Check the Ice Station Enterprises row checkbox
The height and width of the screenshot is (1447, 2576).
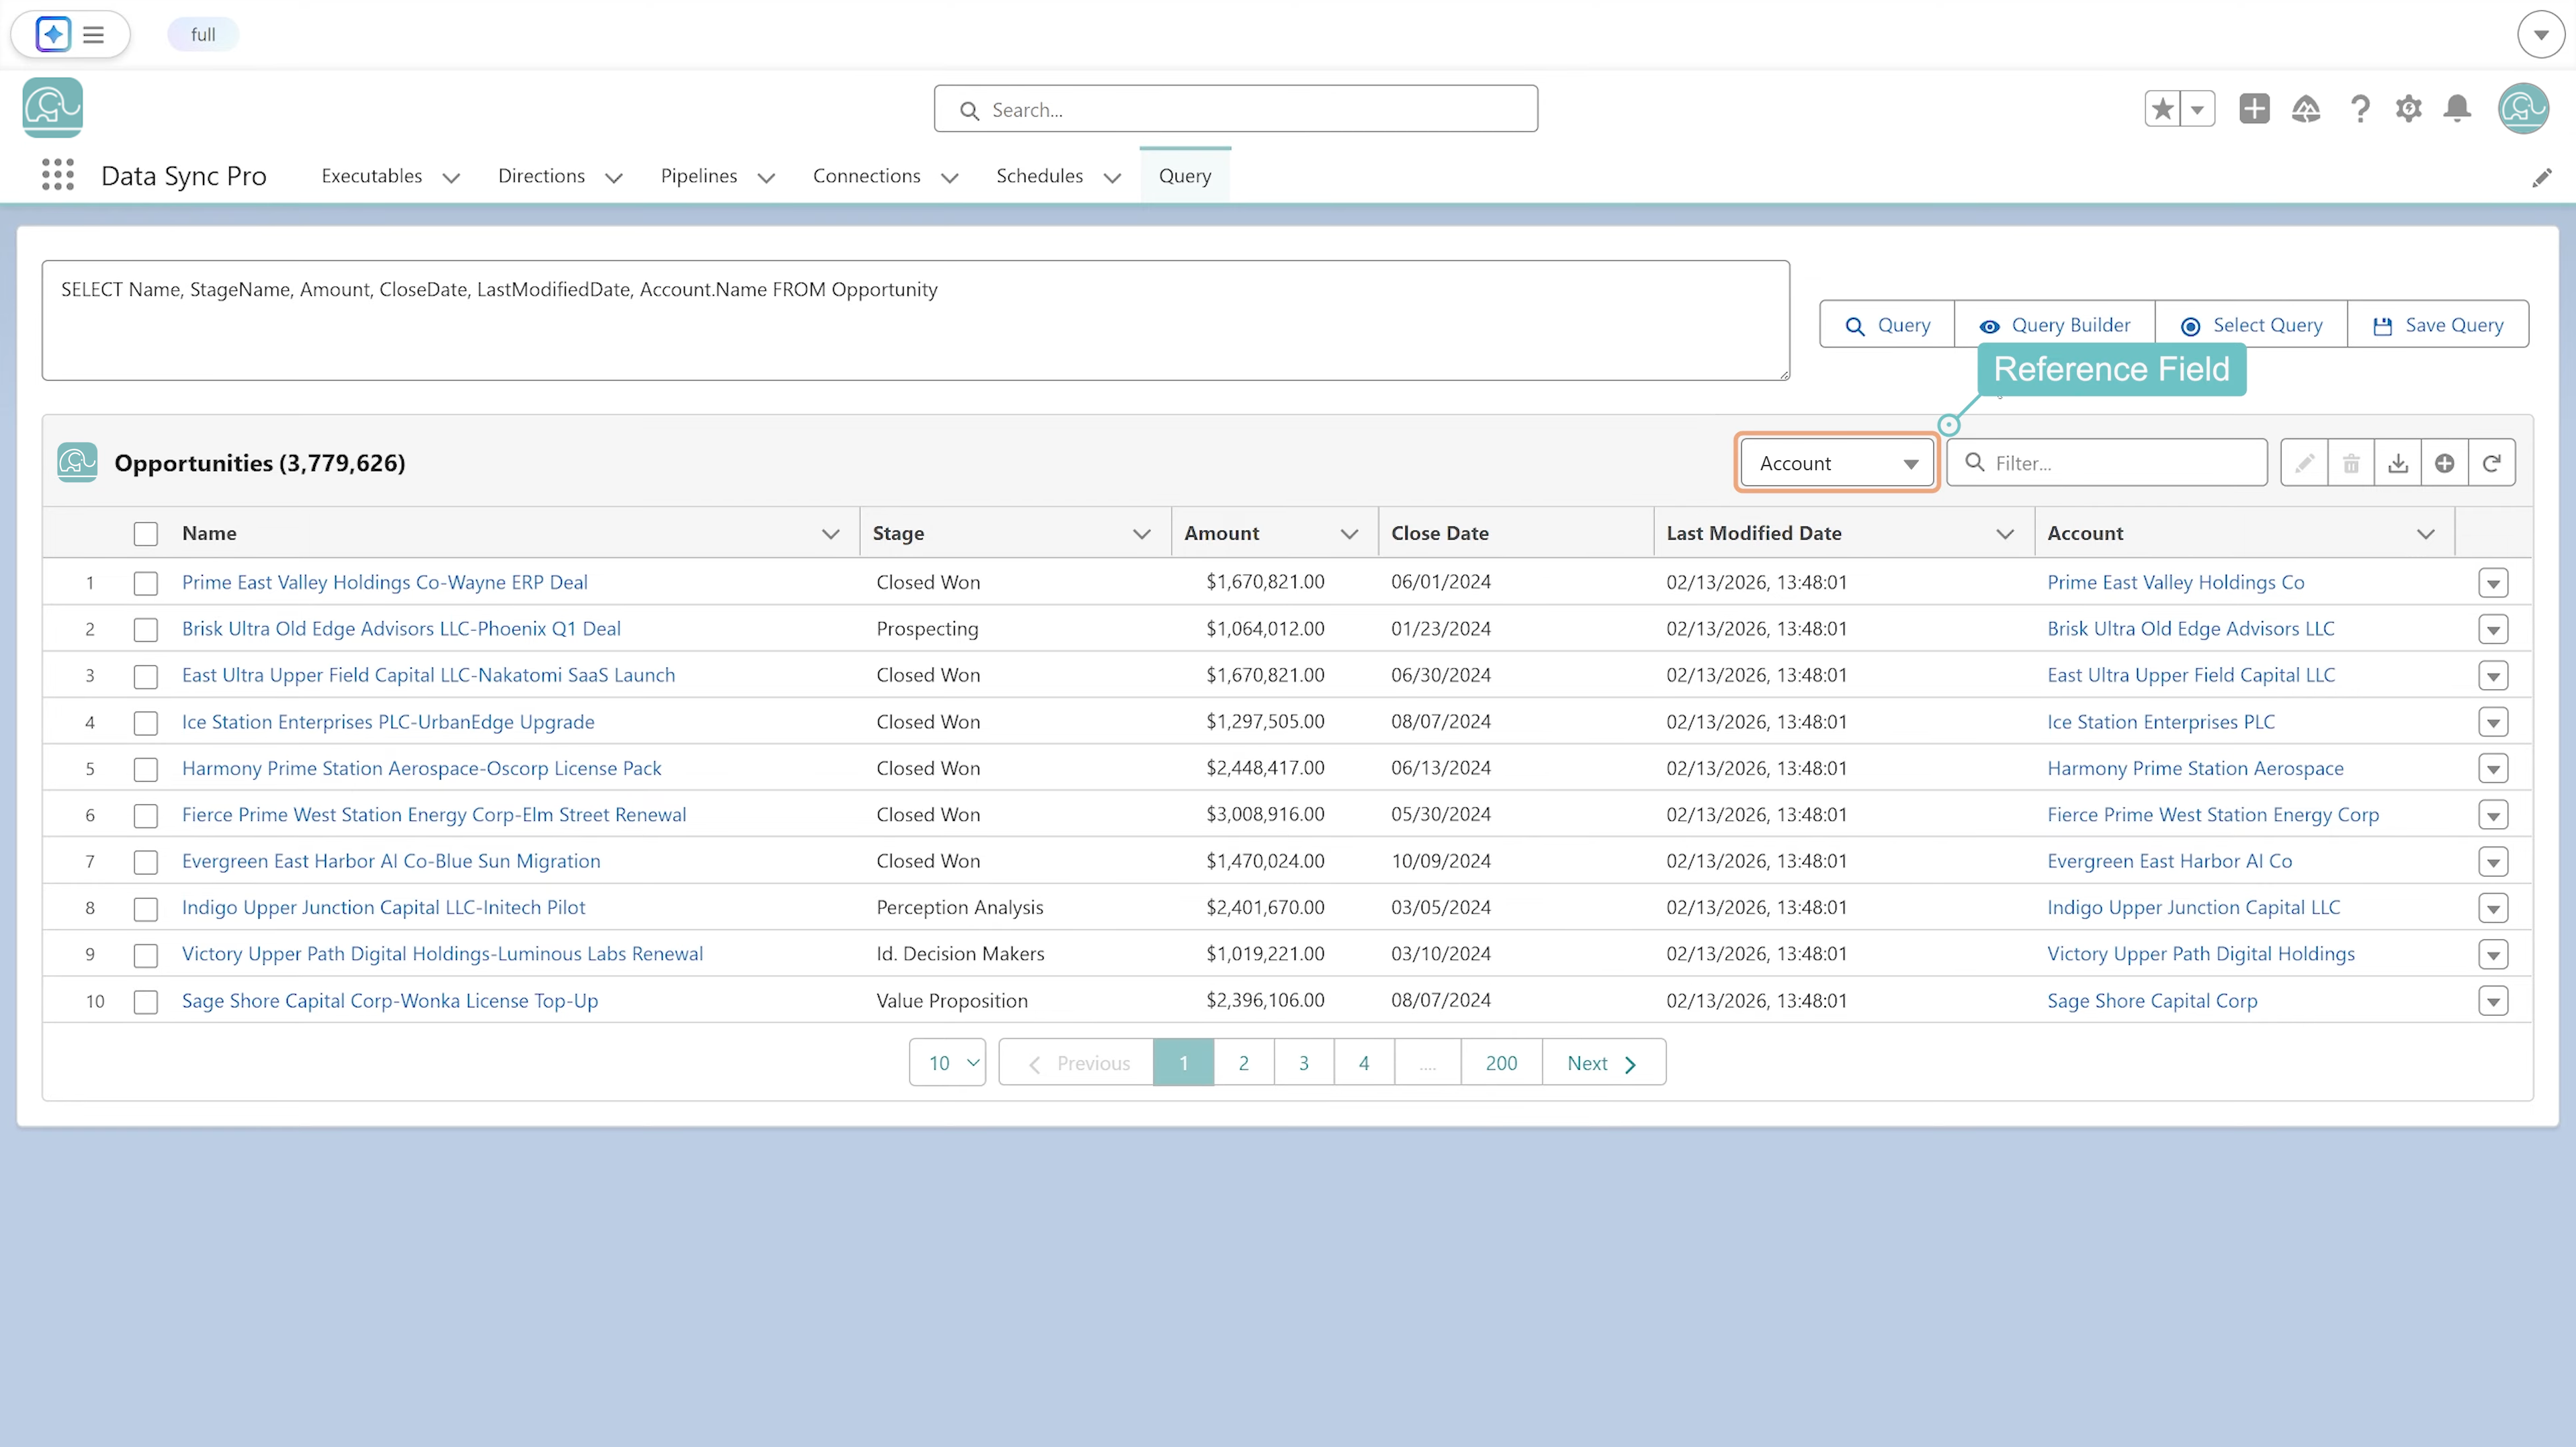pyautogui.click(x=146, y=722)
